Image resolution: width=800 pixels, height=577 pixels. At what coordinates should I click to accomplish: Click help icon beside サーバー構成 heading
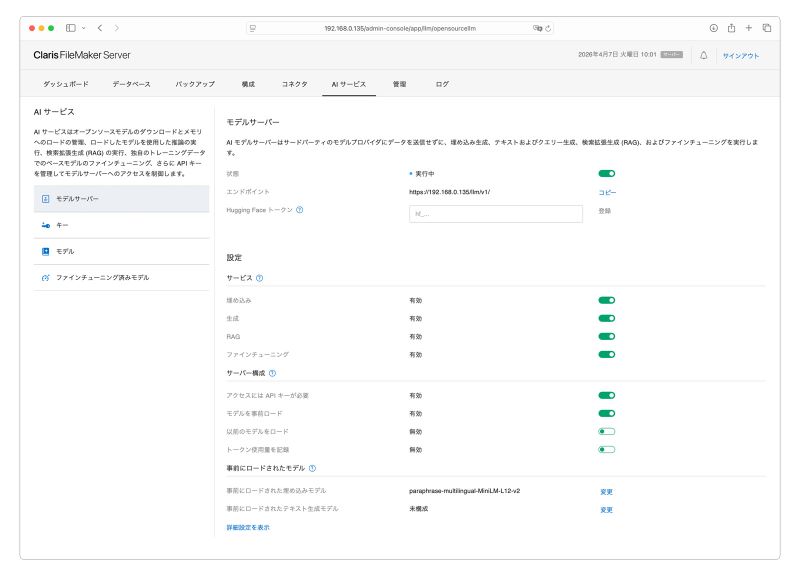(272, 373)
